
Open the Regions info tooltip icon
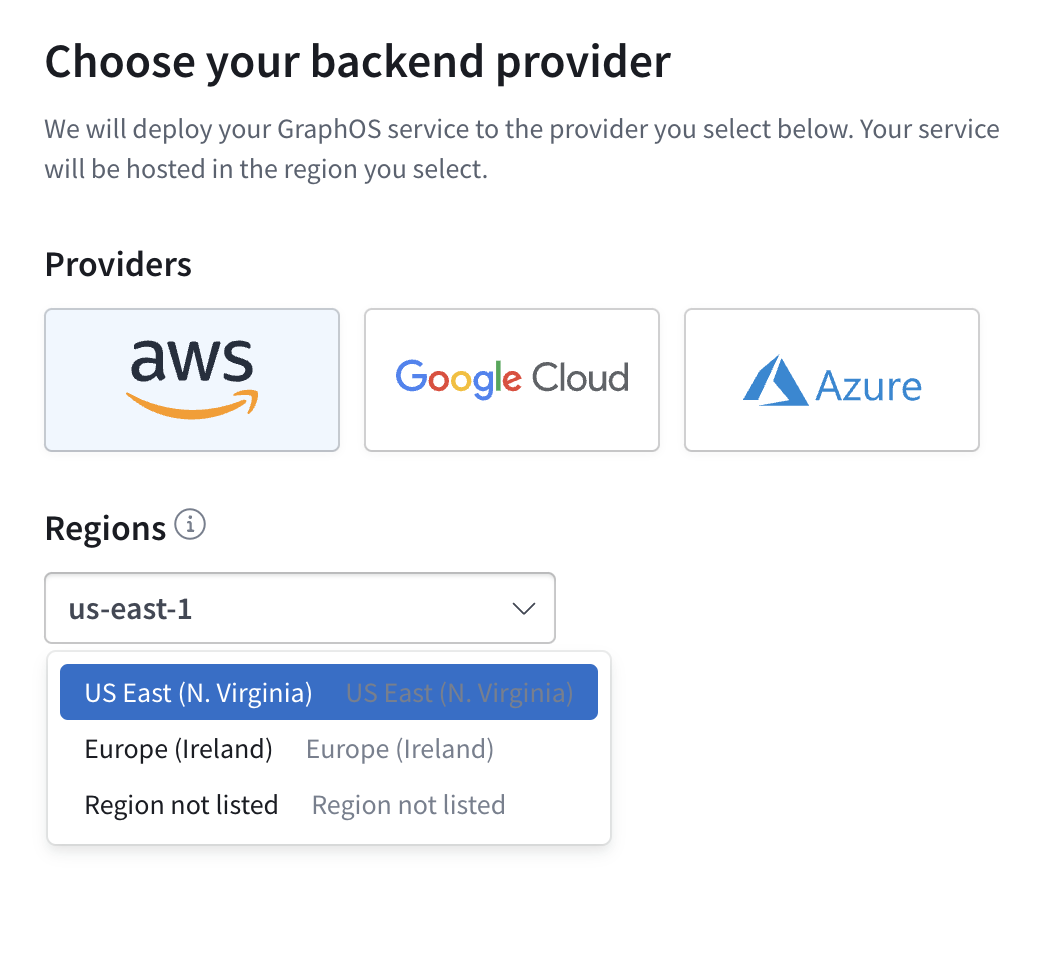tap(190, 524)
